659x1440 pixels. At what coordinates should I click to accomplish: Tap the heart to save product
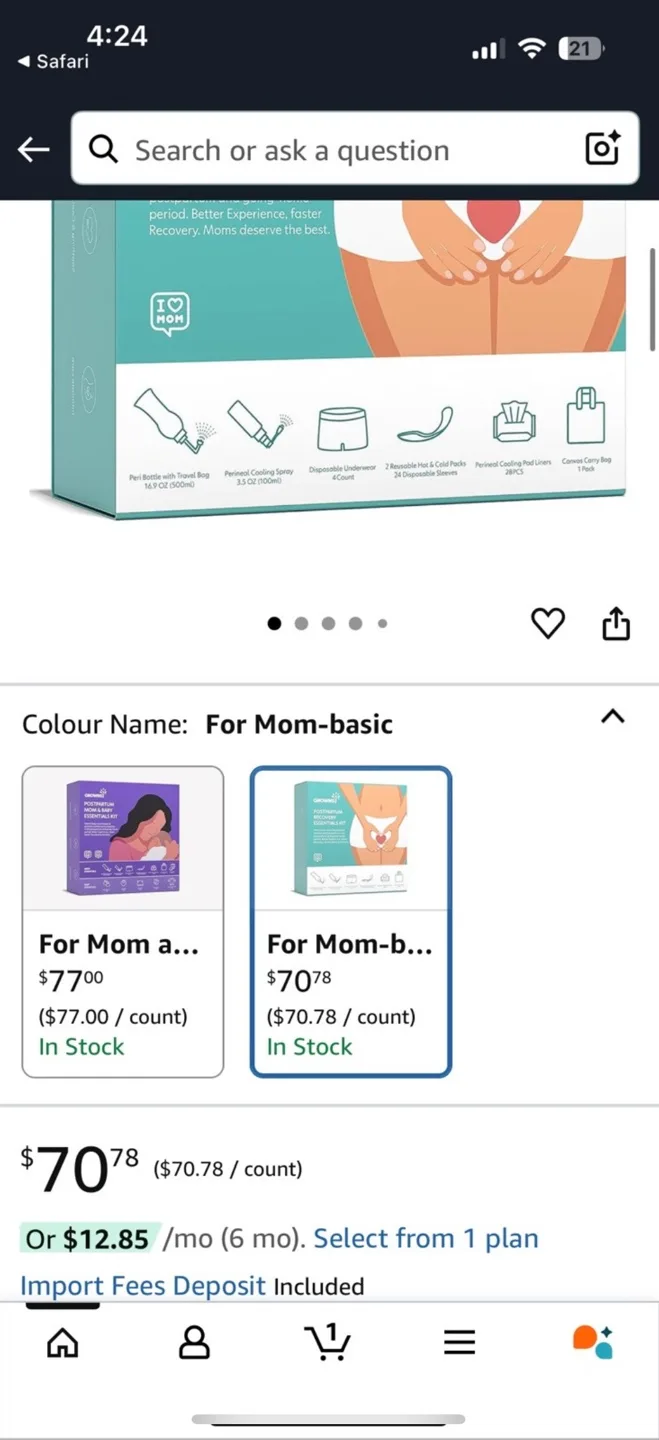(x=547, y=622)
